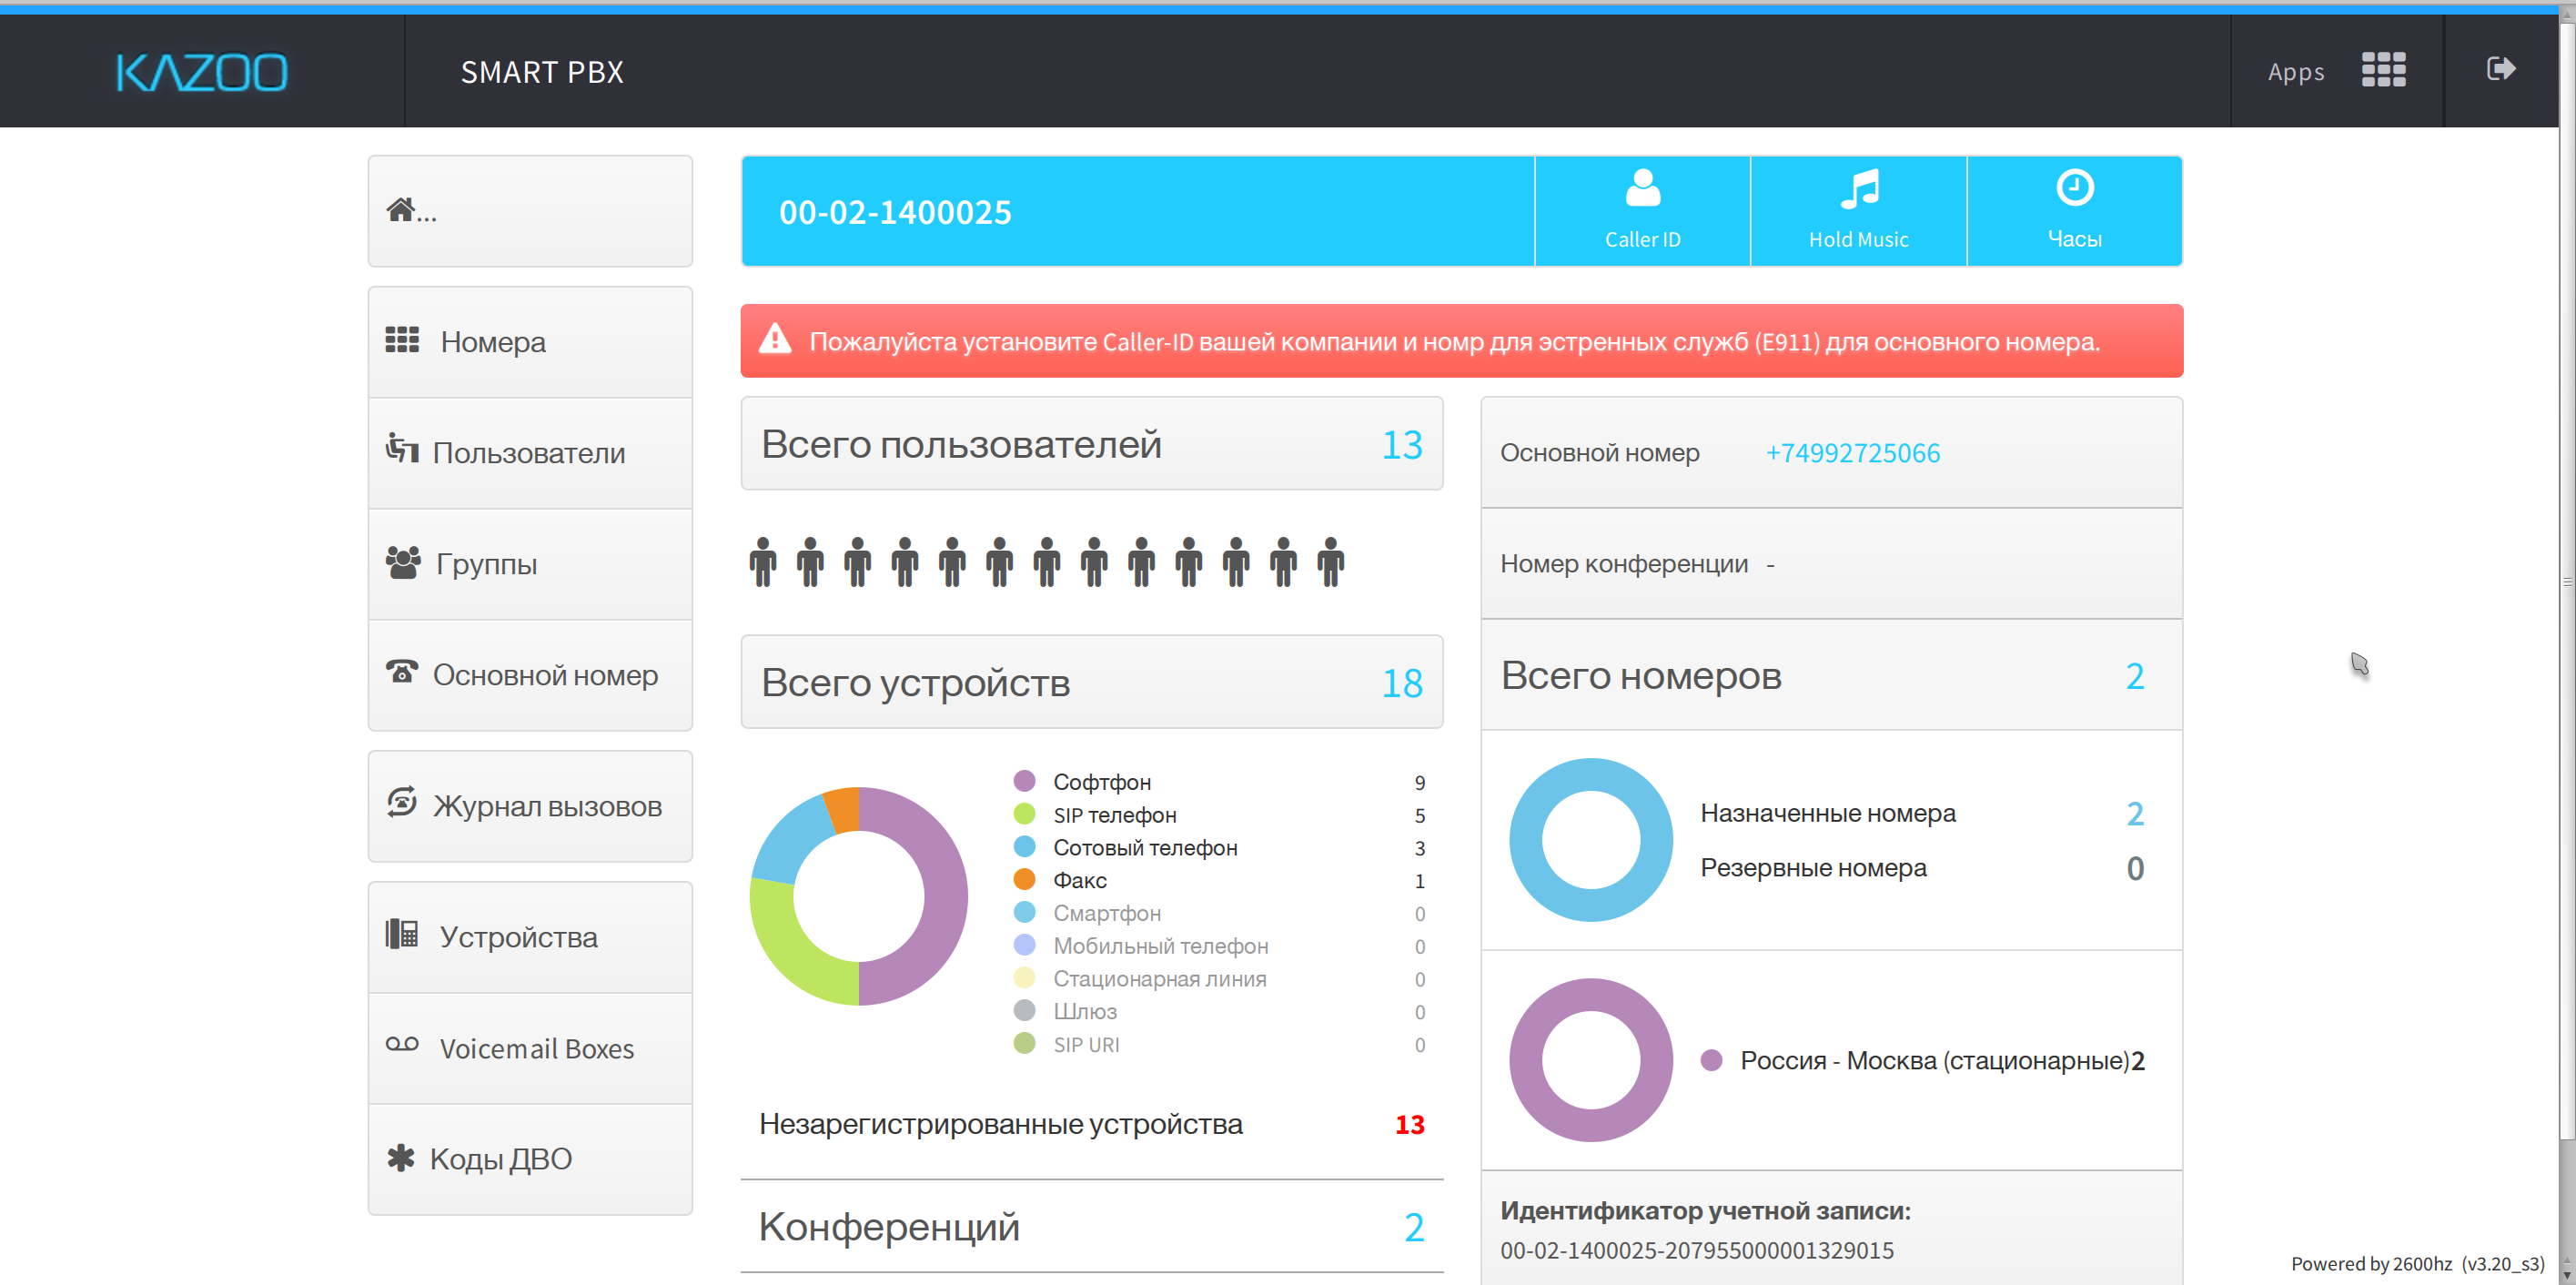2576x1285 pixels.
Task: Open Коды ДВО in sidebar
Action: [530, 1159]
